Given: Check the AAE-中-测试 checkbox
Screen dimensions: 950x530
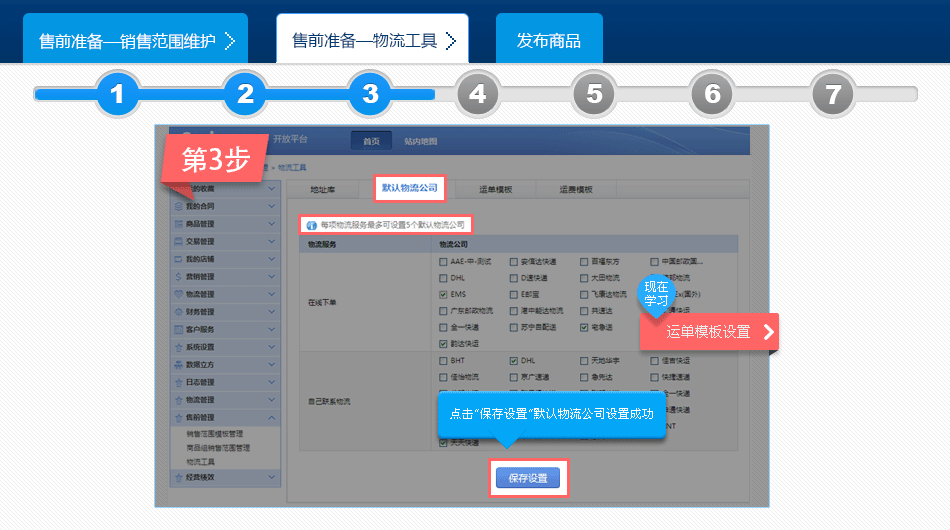Looking at the screenshot, I should pos(443,262).
